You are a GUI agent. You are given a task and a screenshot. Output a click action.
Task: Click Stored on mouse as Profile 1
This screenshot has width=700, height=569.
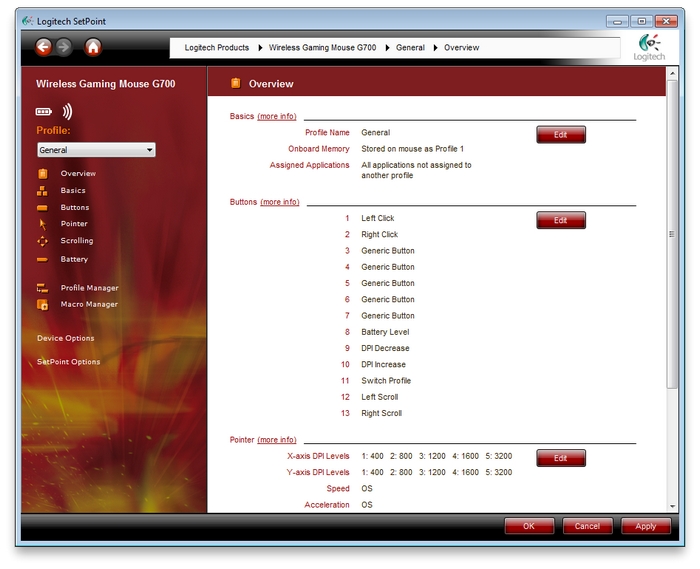[412, 149]
